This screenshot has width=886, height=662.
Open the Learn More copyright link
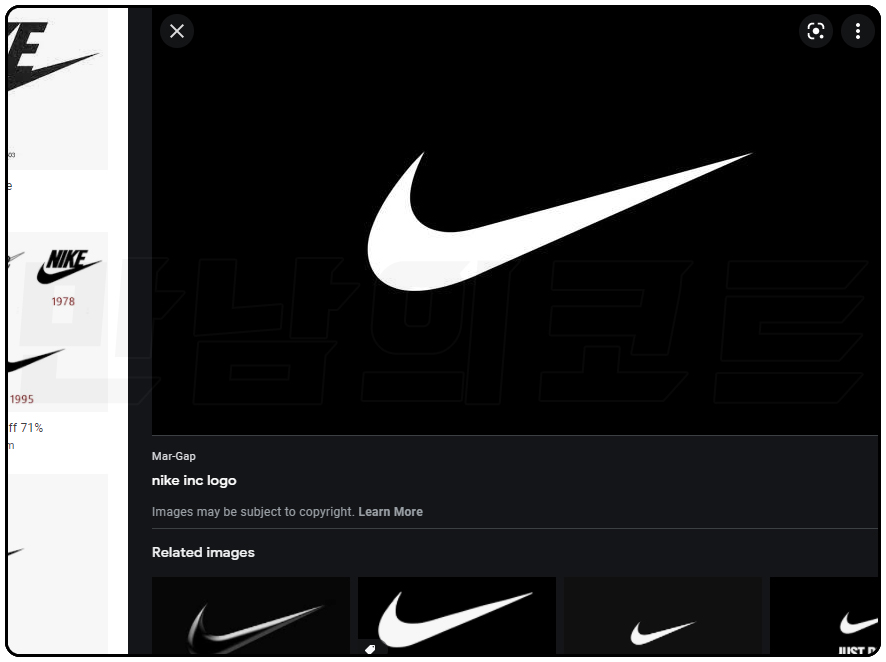390,512
